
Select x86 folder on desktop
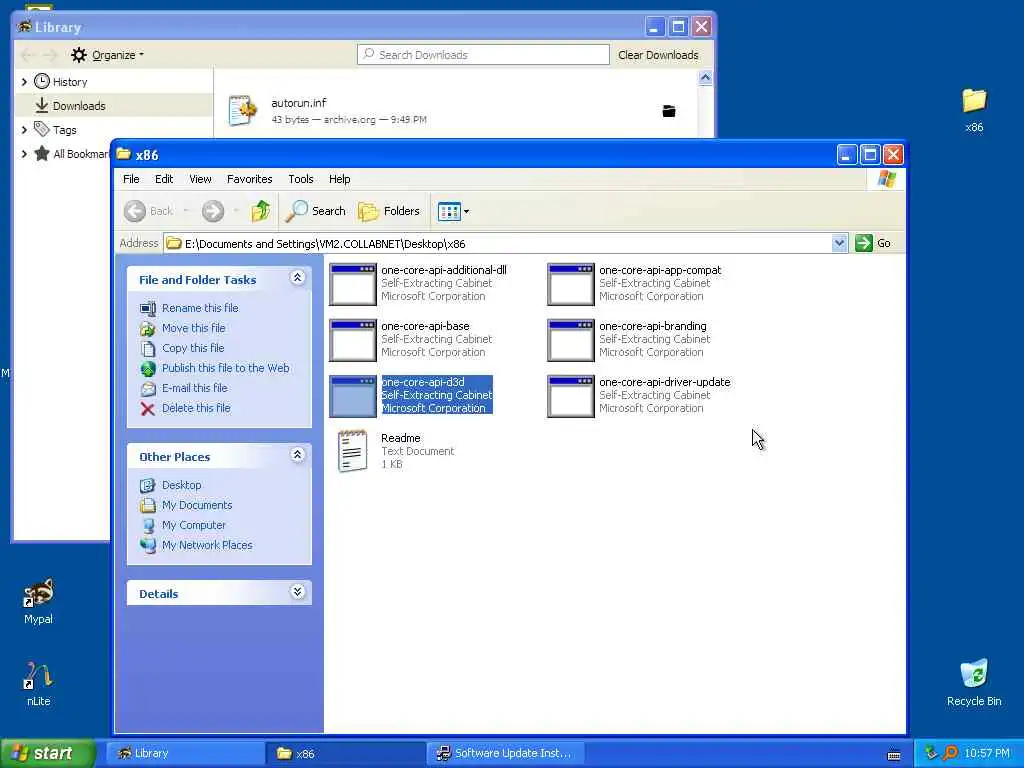974,110
